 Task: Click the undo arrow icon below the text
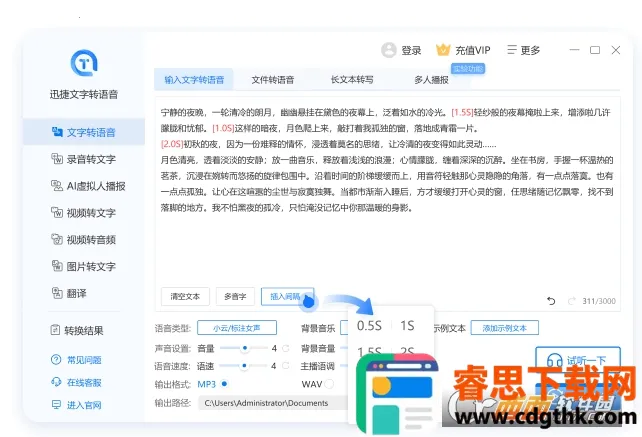[x=550, y=301]
